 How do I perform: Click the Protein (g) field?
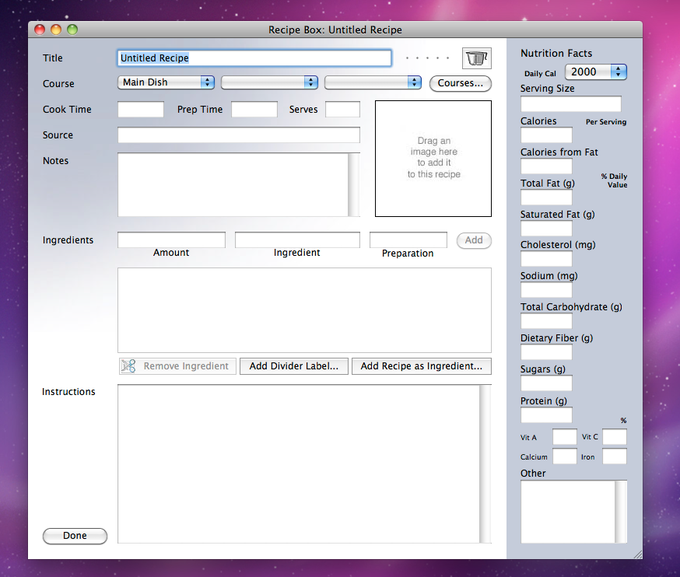pos(546,415)
